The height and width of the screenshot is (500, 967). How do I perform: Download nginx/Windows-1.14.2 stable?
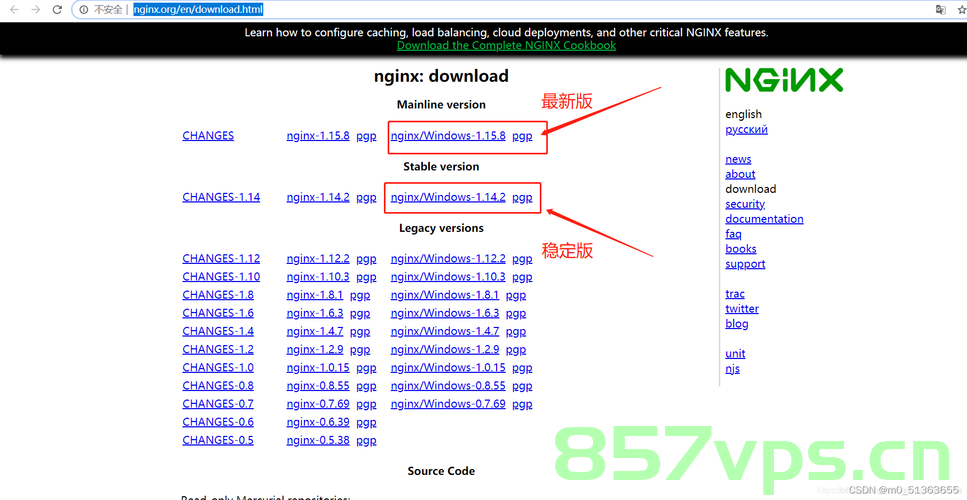pyautogui.click(x=448, y=197)
